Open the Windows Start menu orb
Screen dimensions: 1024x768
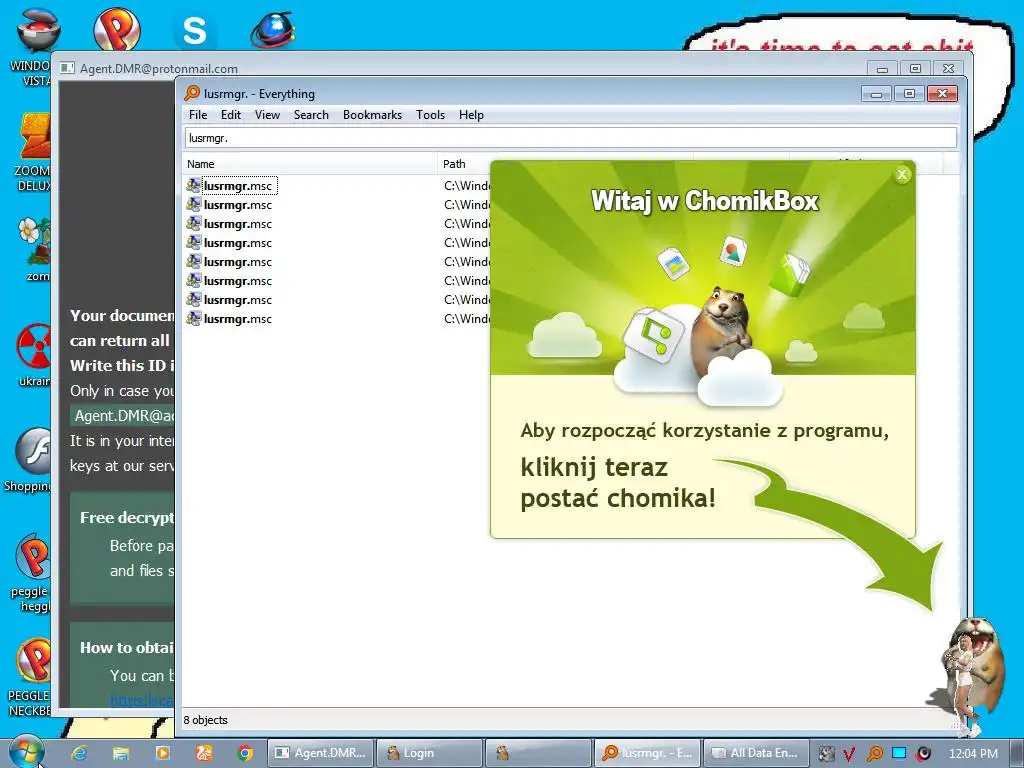pyautogui.click(x=26, y=752)
